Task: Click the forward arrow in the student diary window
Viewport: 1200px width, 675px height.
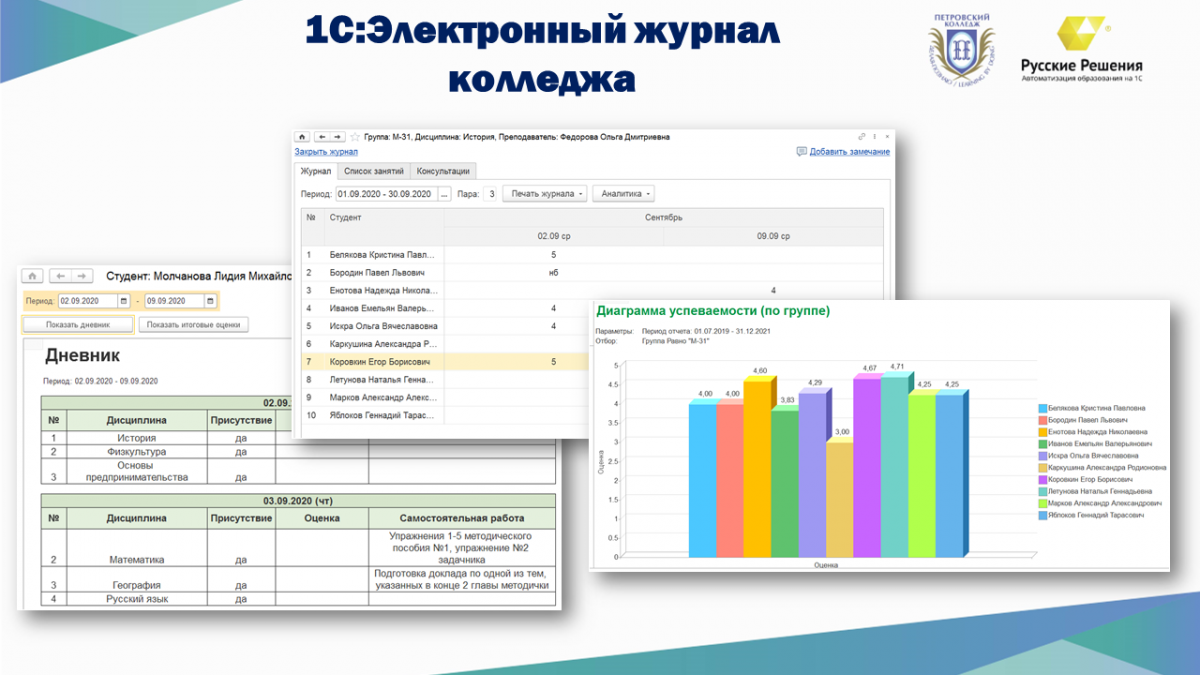Action: tap(83, 276)
